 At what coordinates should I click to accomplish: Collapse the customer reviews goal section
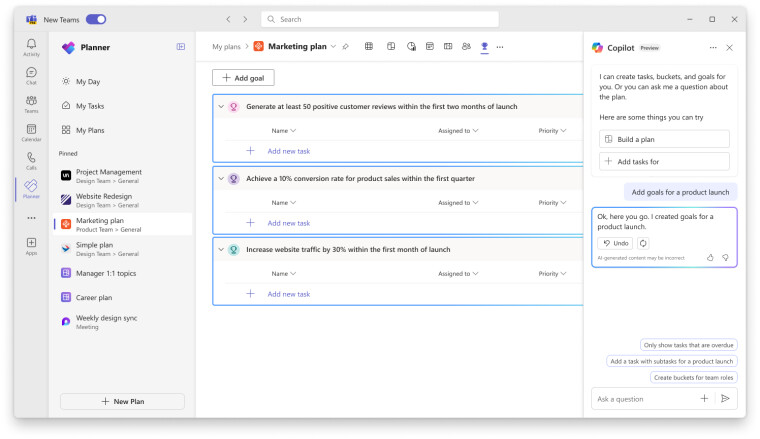pos(221,107)
